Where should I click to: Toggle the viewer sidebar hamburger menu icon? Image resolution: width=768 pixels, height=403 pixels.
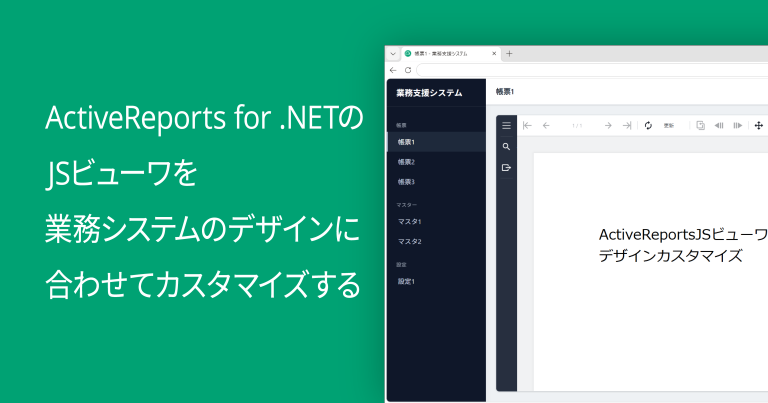pos(506,126)
